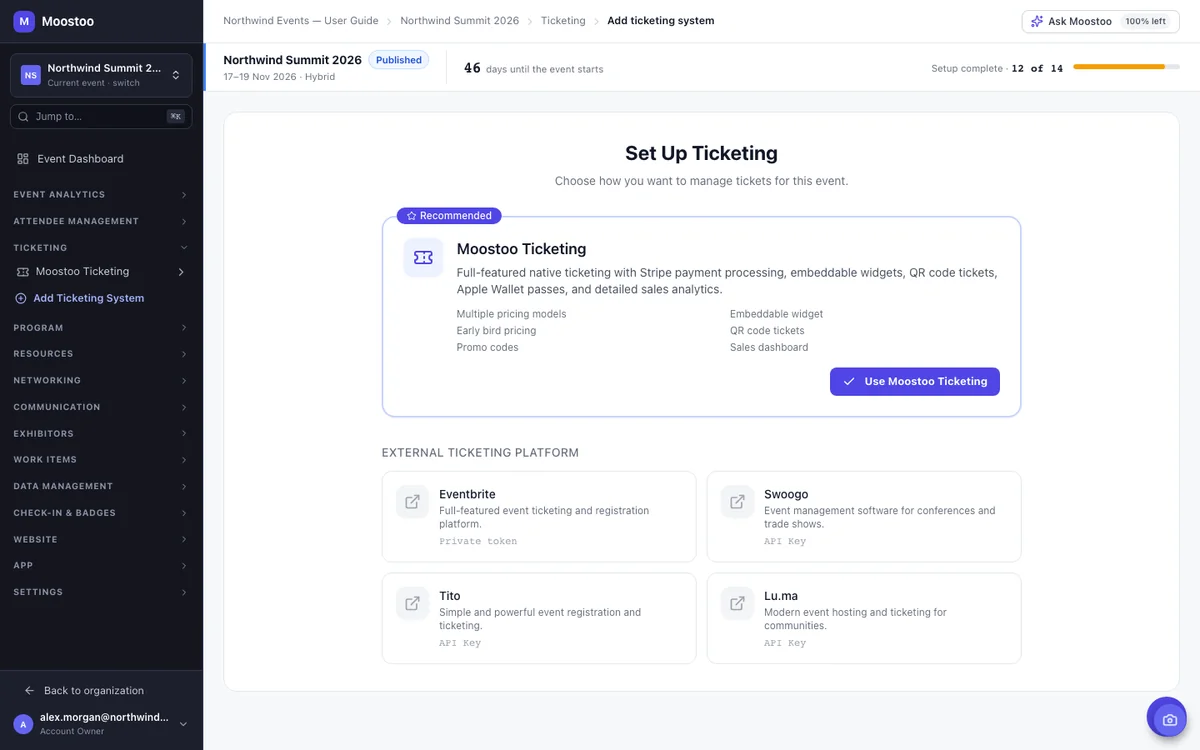Click the Moostoo Ticketing ticket icon in sidebar
This screenshot has height=750, width=1200.
click(x=23, y=272)
